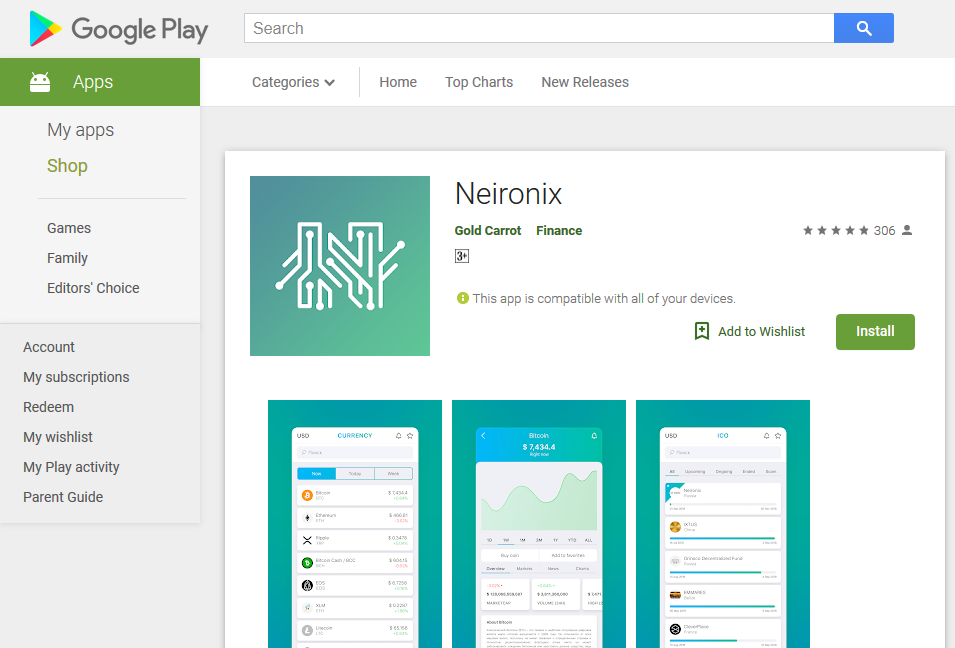955x648 pixels.
Task: Open the Editors' Choice link
Action: (x=93, y=288)
